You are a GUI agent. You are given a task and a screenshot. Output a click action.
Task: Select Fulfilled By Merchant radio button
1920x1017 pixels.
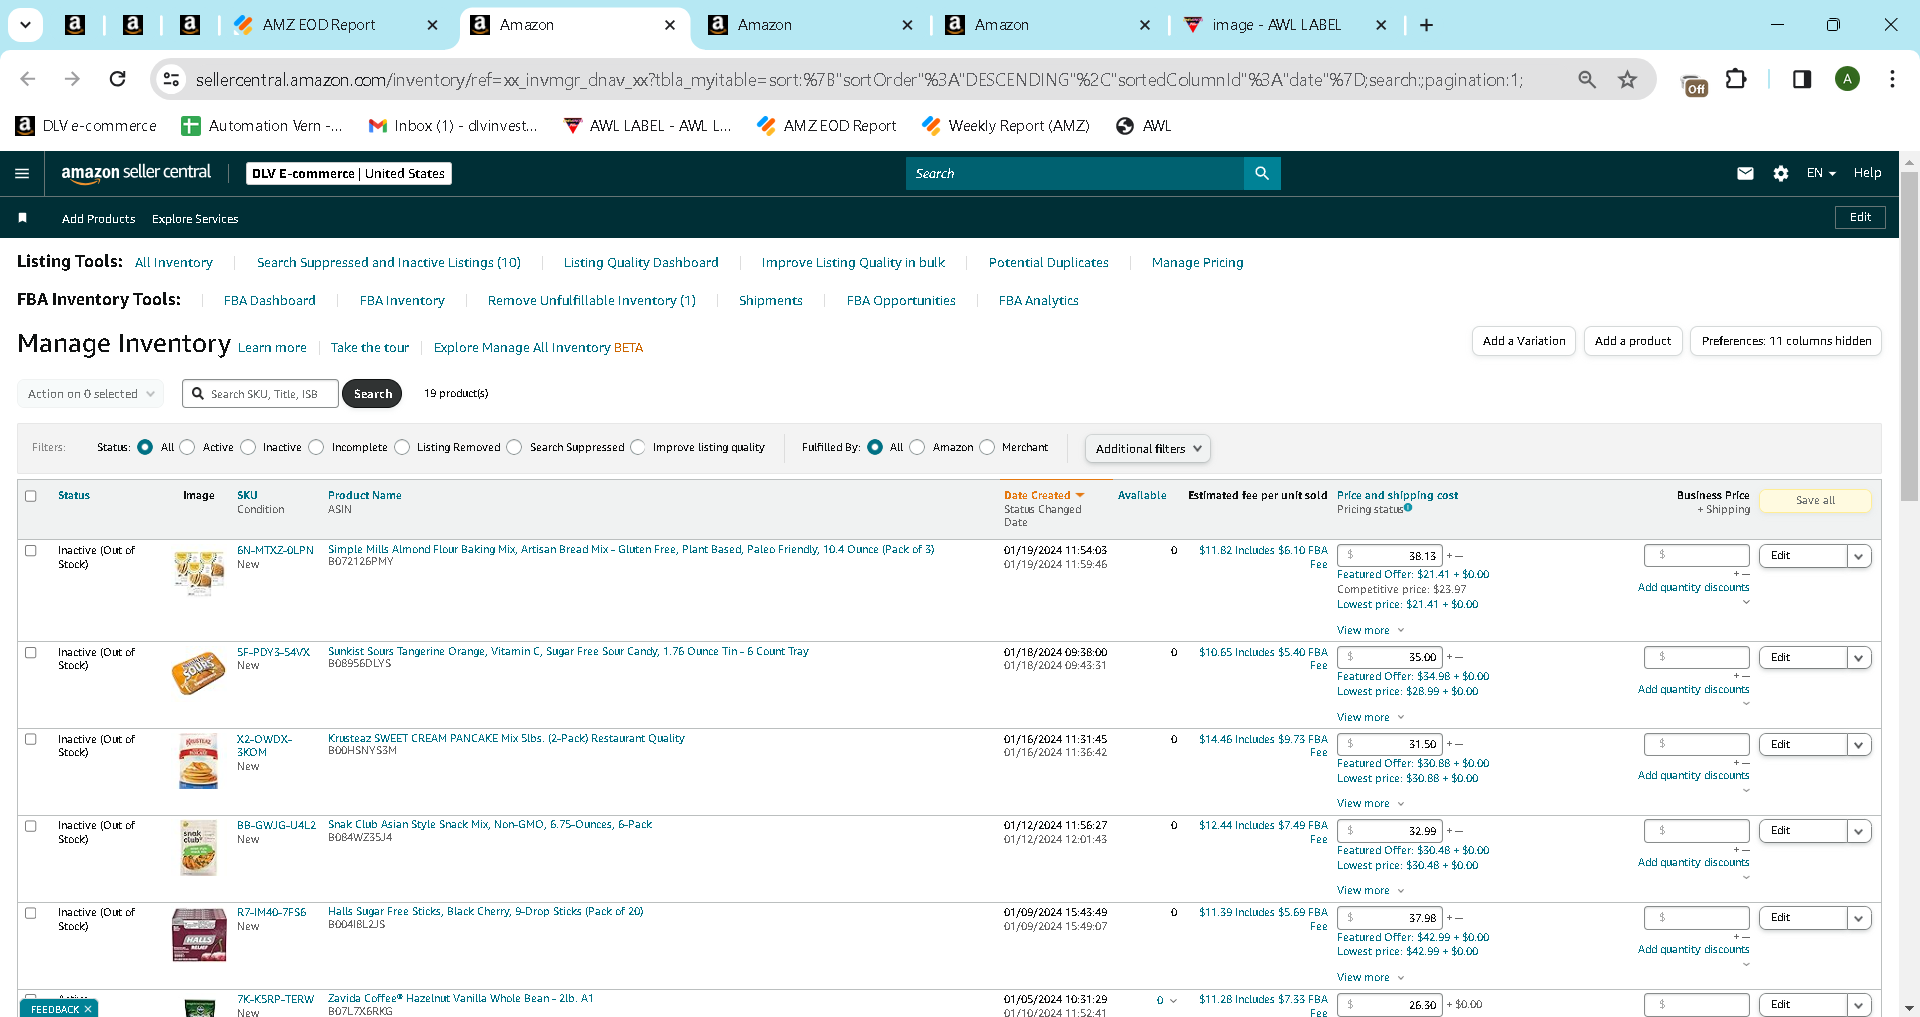pyautogui.click(x=987, y=447)
